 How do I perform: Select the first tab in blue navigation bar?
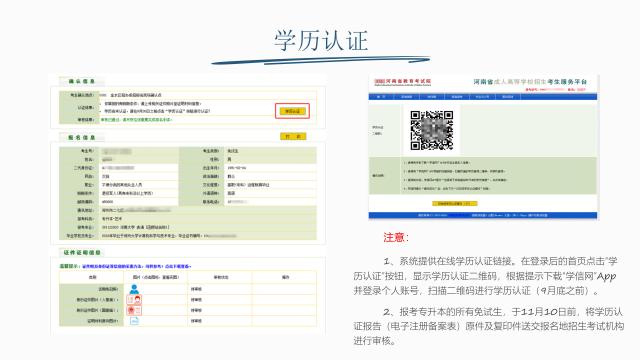click(x=381, y=97)
